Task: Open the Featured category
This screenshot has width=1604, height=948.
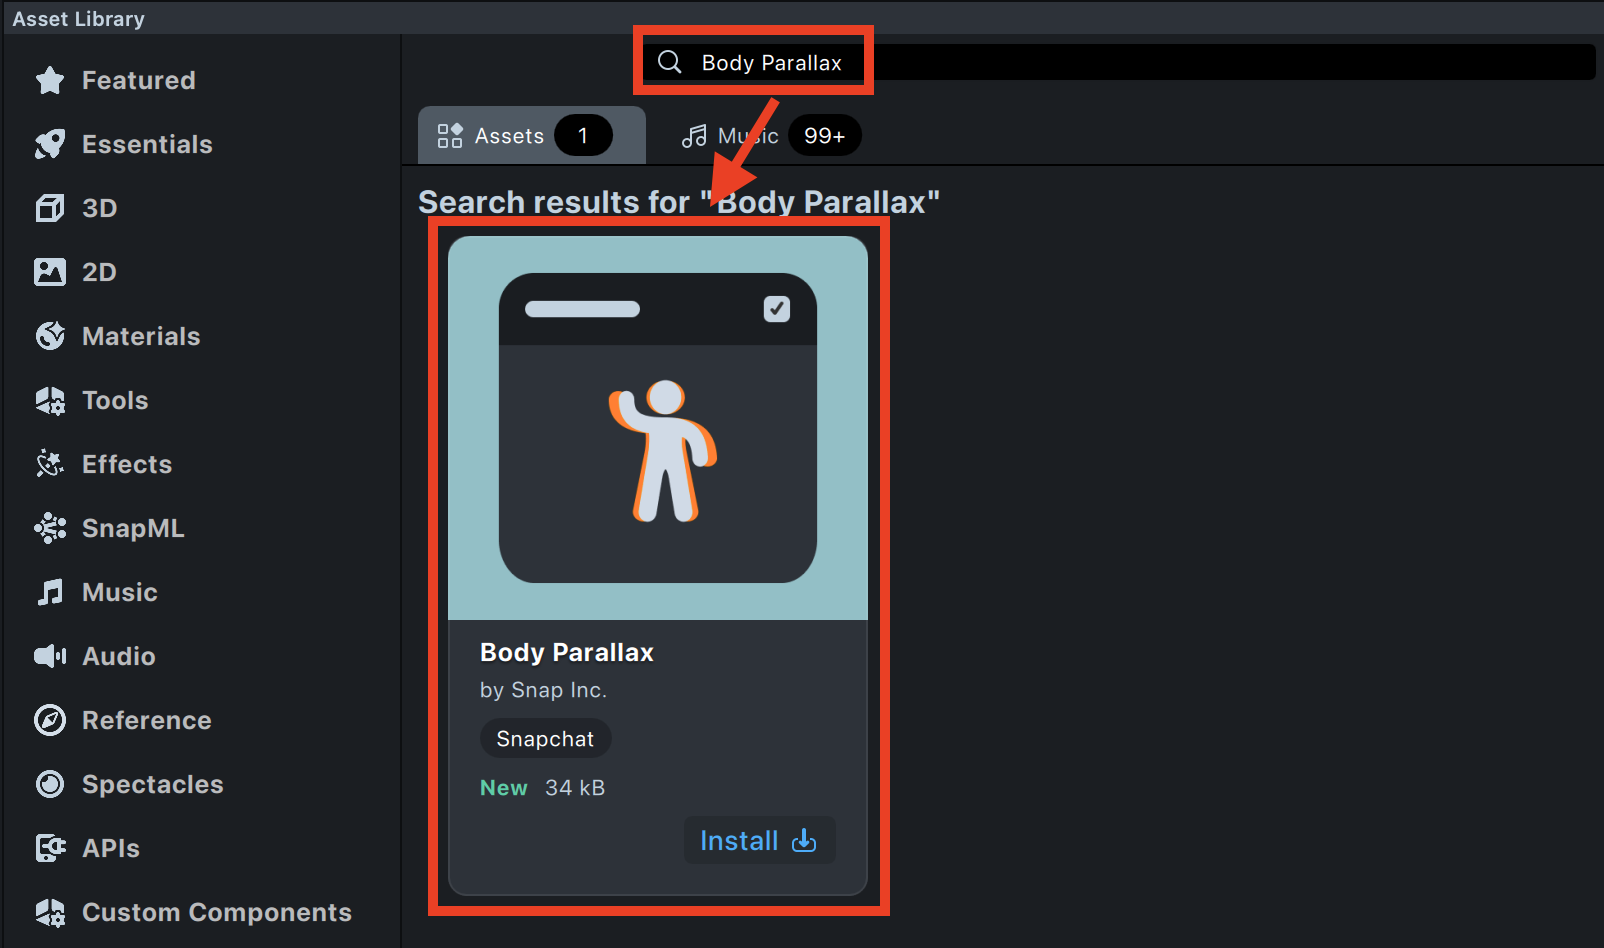Action: [x=115, y=80]
